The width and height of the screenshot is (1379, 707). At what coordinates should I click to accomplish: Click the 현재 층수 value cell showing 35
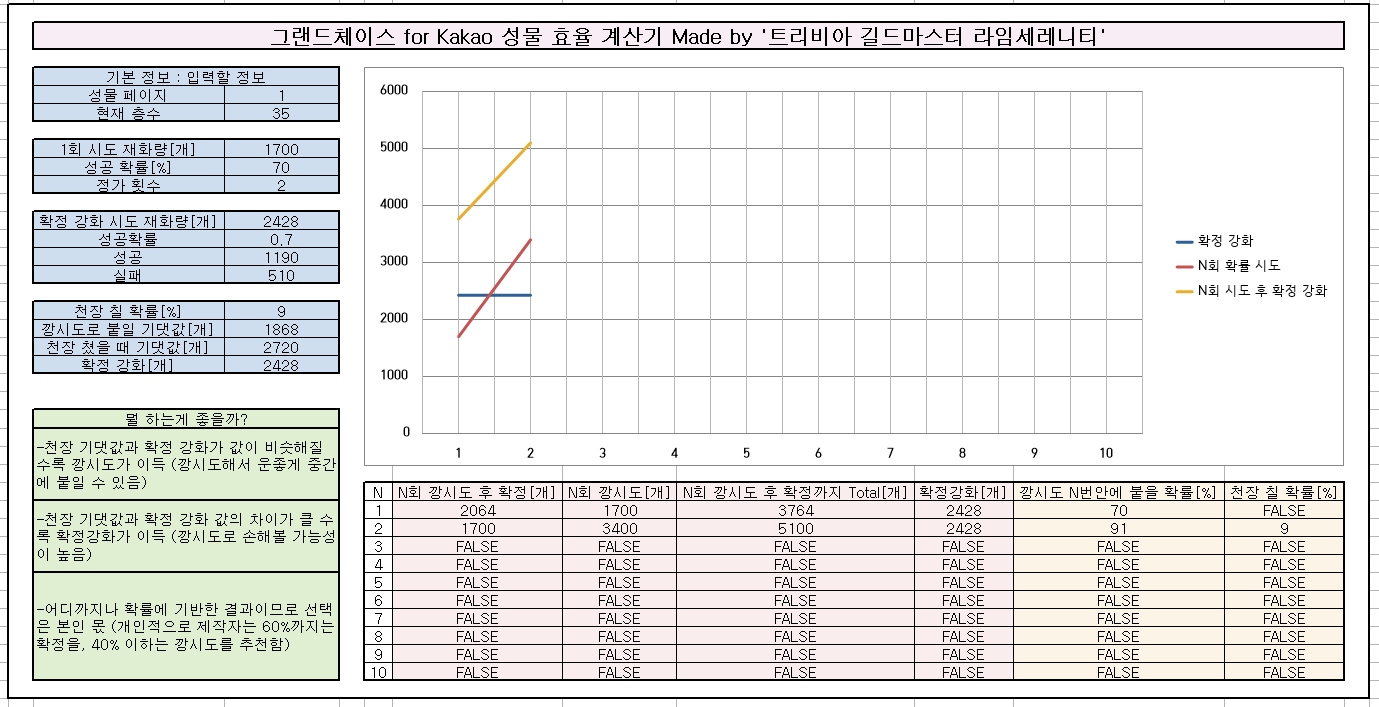282,113
